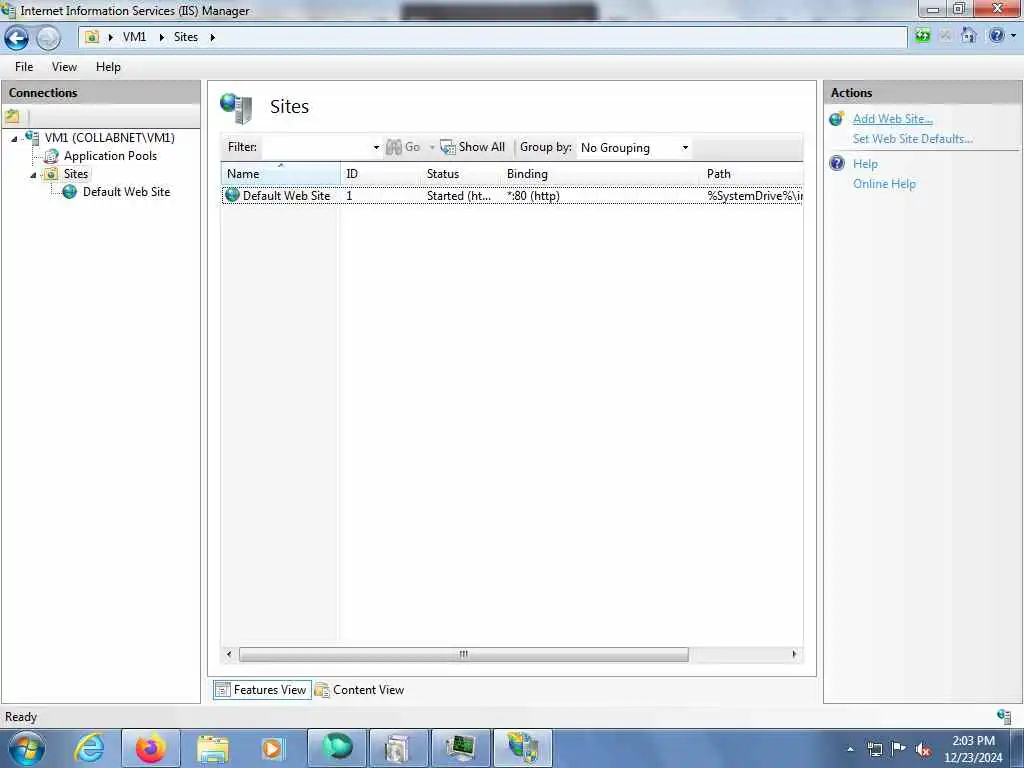
Task: Expand the Help icon dropdown in the toolbar
Action: [x=1014, y=36]
